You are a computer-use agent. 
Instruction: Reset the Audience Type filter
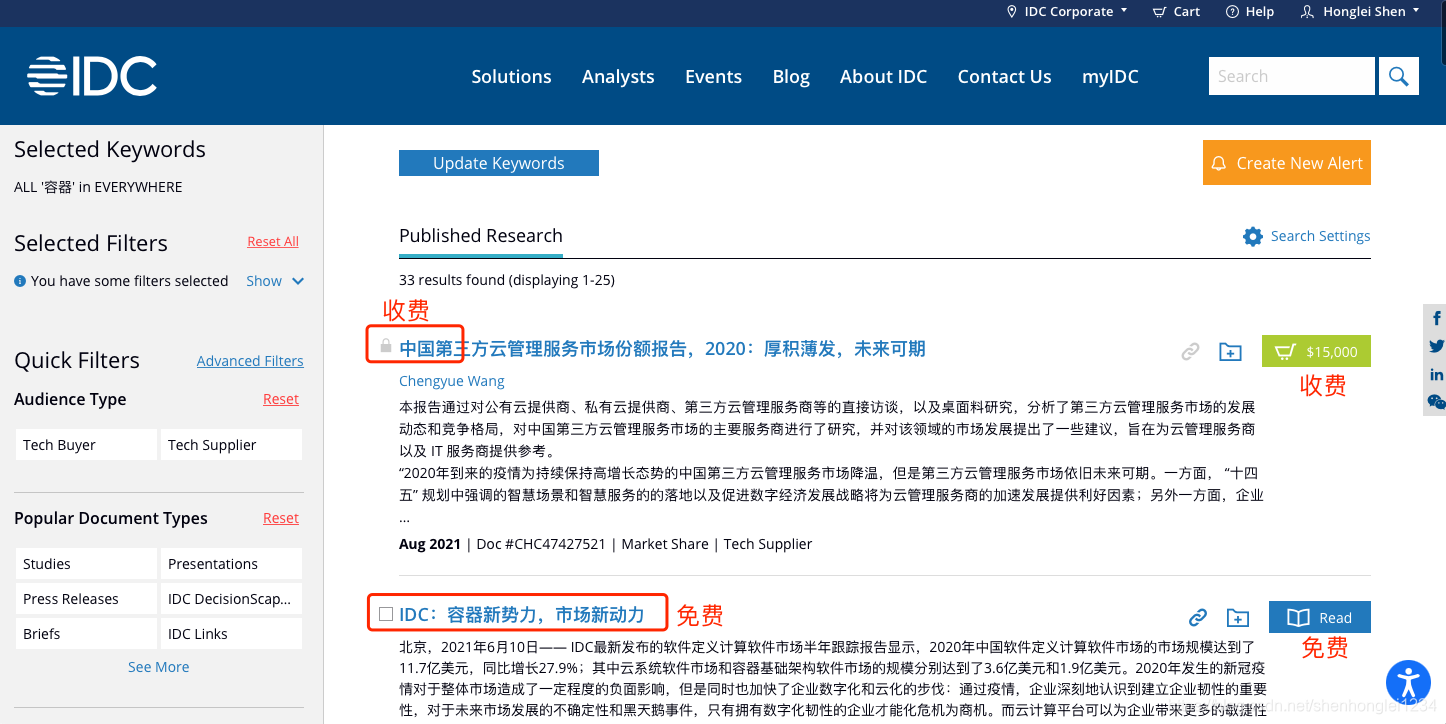point(281,399)
